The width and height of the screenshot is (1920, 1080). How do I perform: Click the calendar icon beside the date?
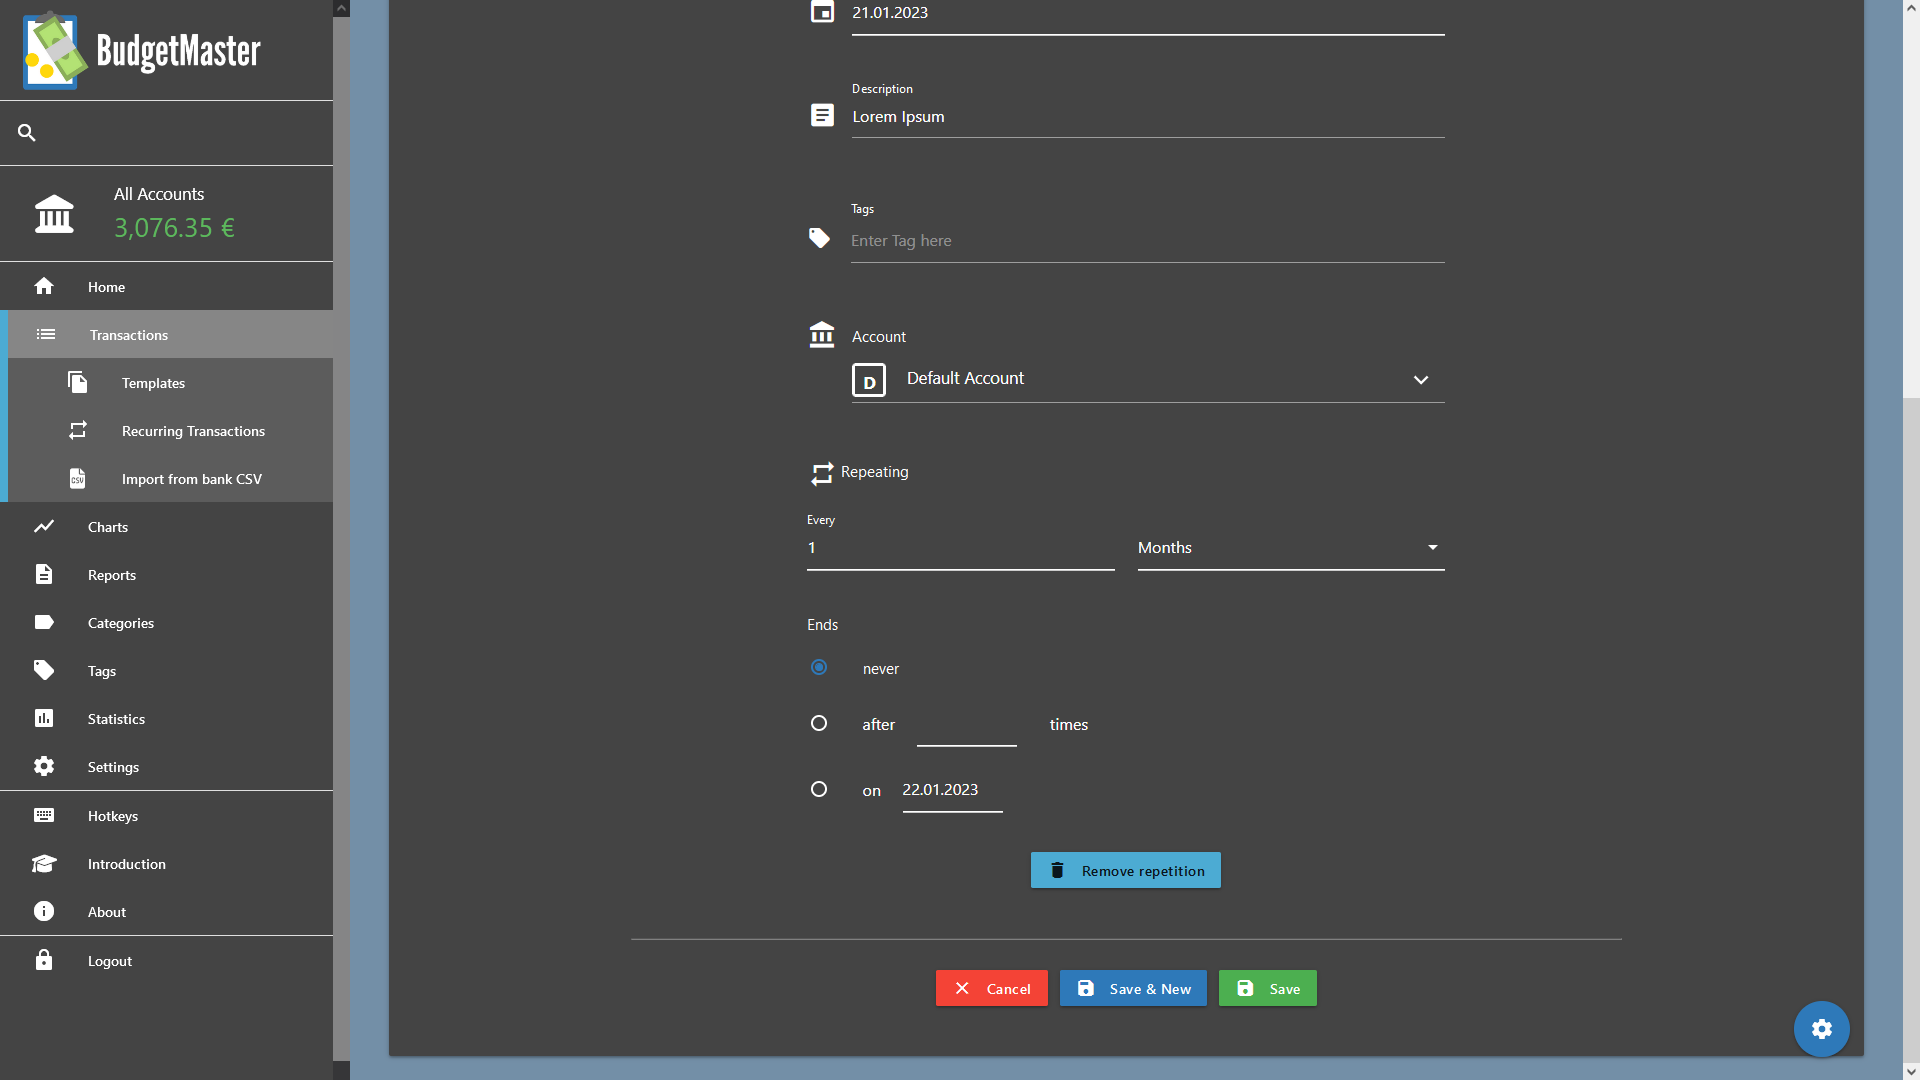tap(822, 12)
